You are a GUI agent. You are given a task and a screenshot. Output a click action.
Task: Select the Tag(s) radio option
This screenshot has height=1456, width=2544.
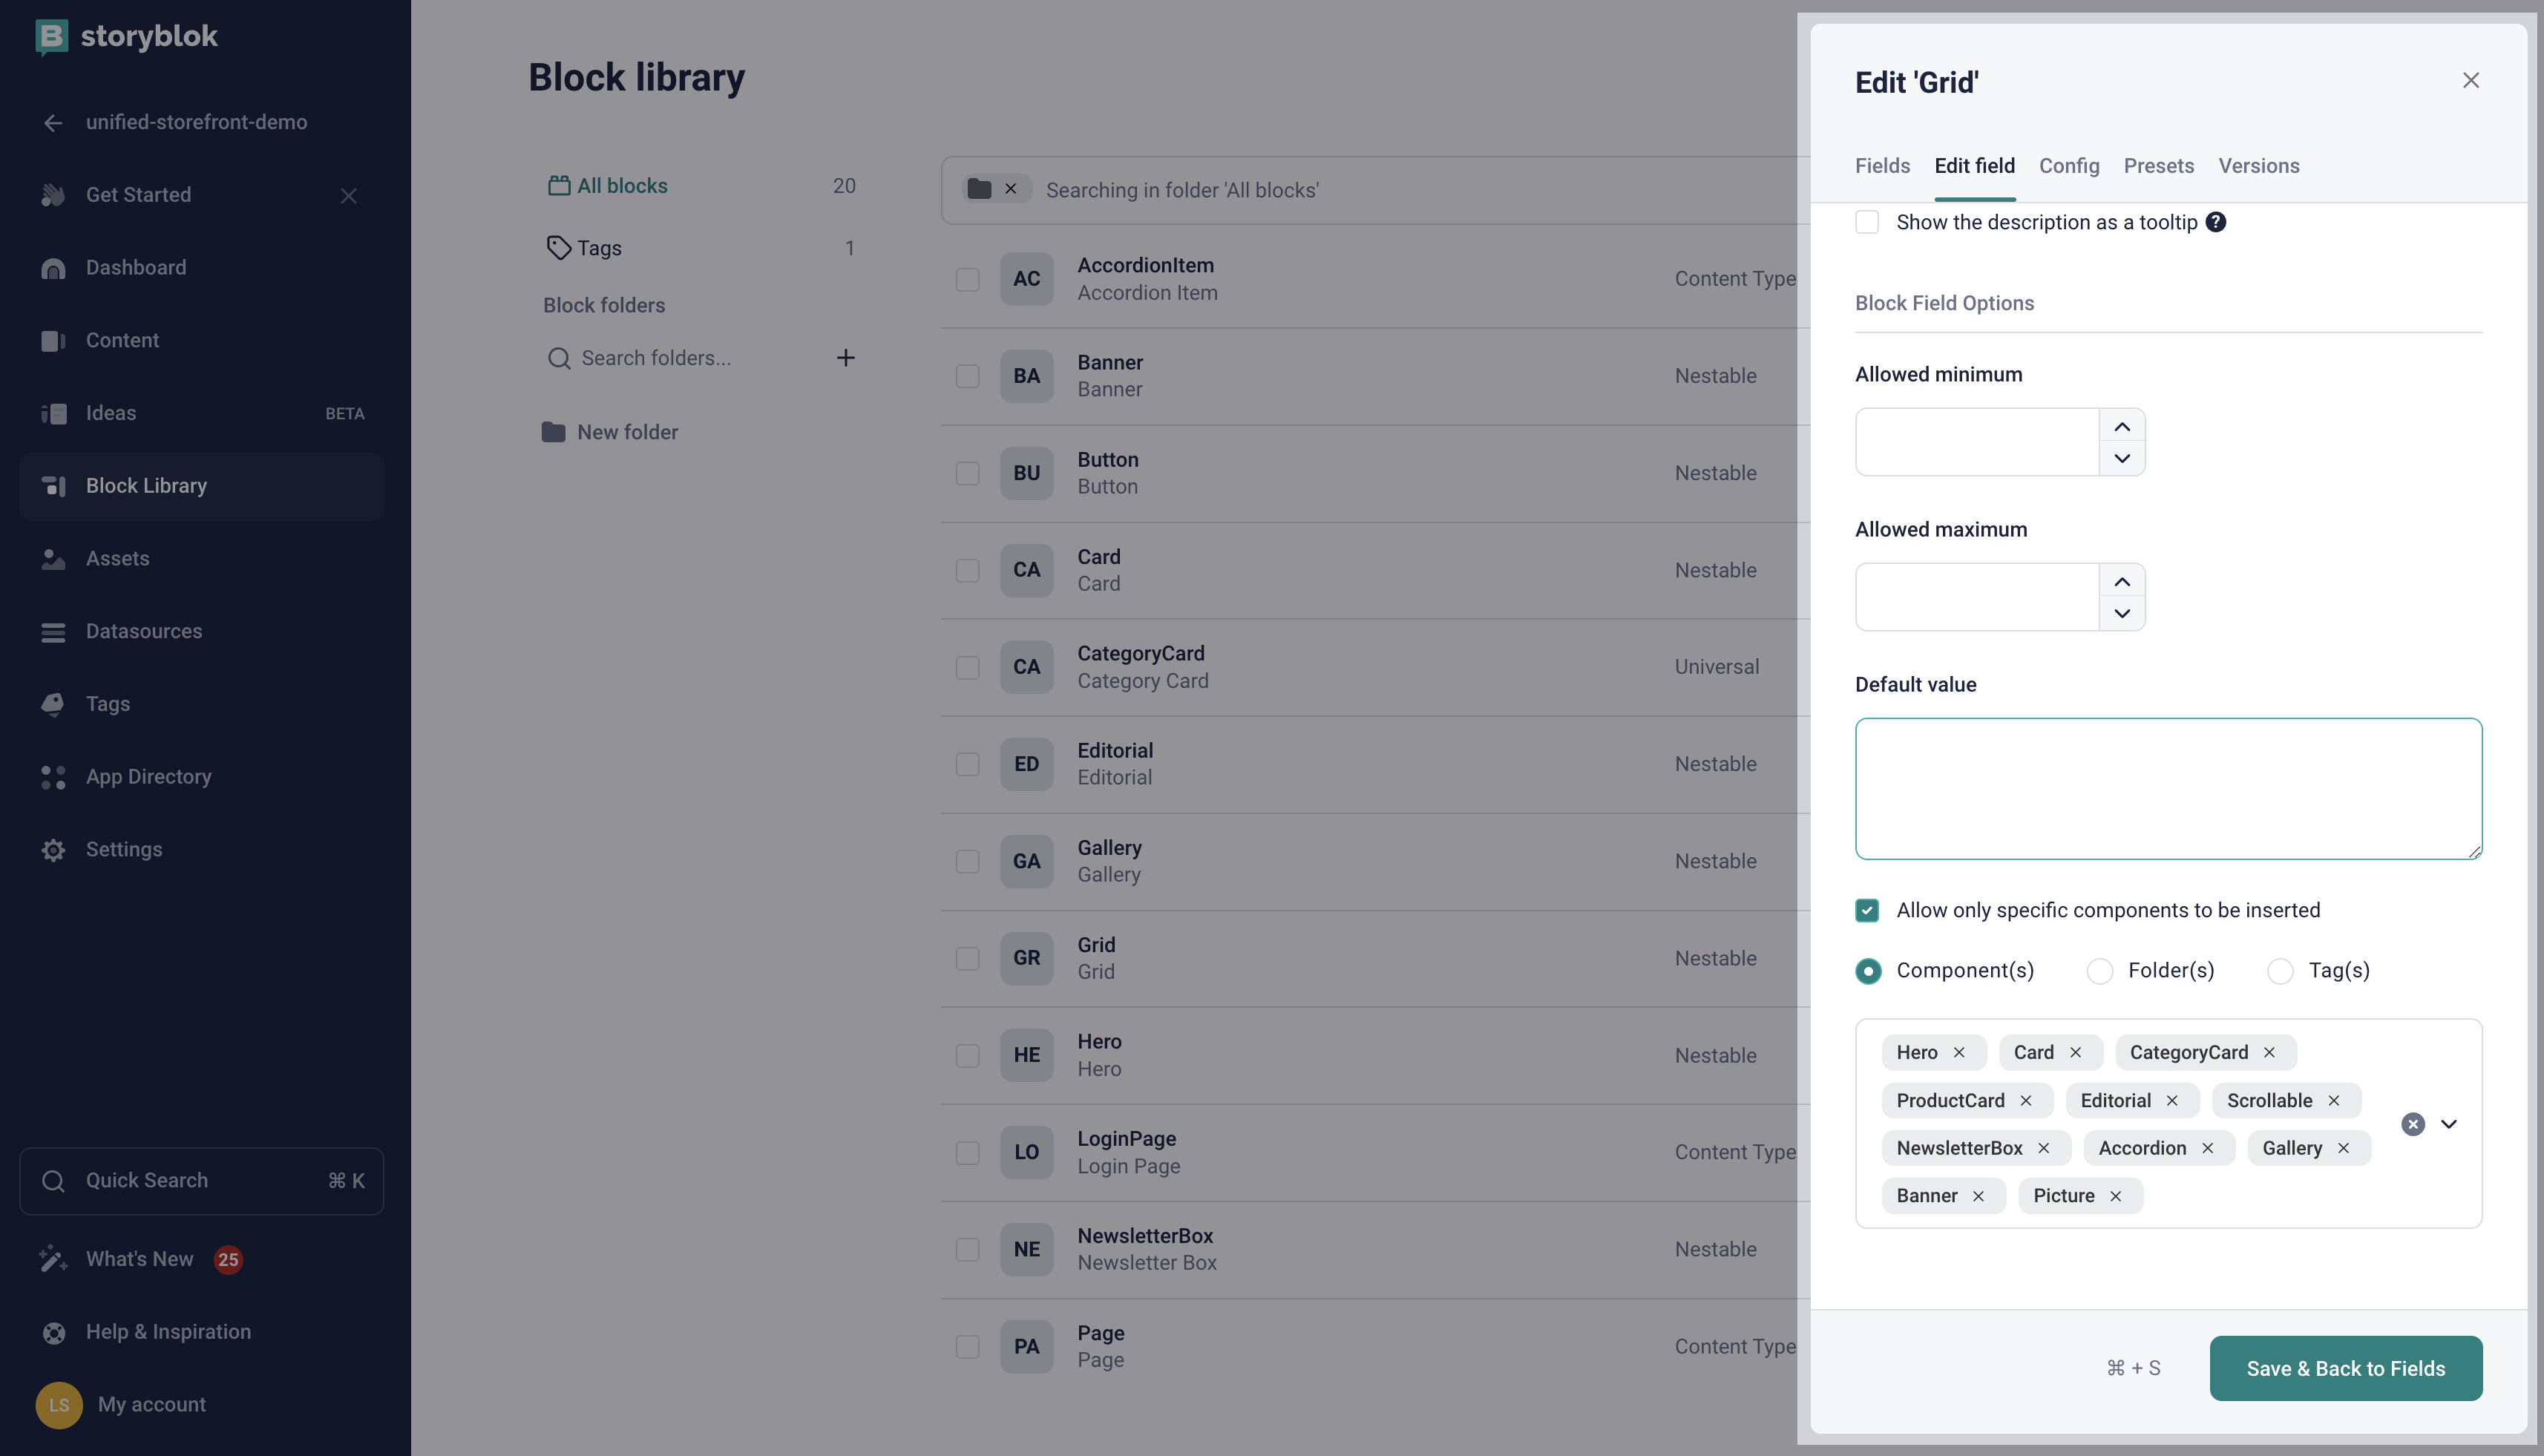click(x=2280, y=971)
